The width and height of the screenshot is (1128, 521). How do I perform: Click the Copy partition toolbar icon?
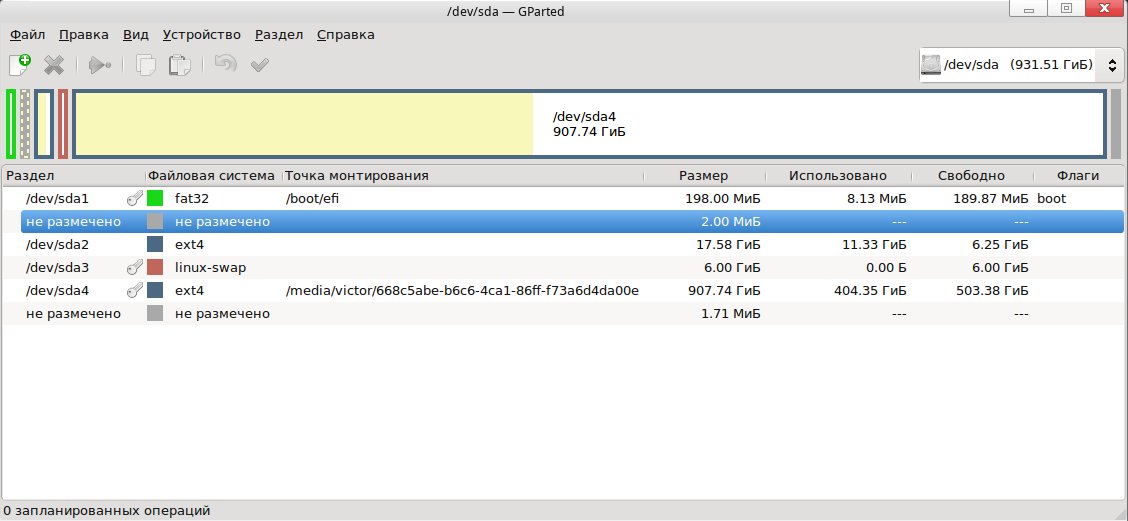pos(146,65)
